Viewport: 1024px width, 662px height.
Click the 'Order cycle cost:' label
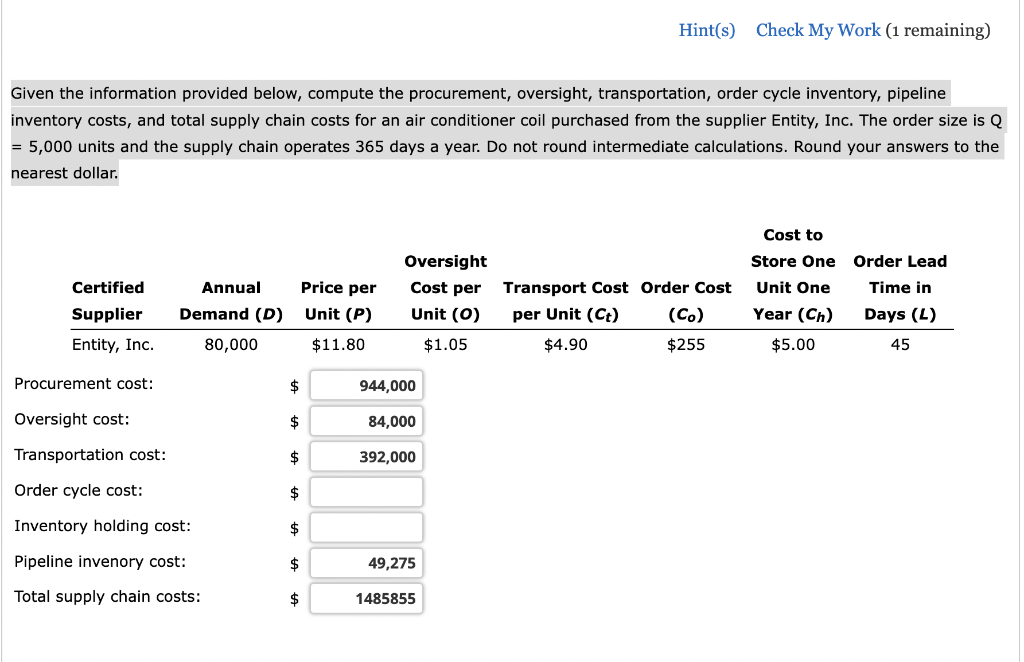78,490
